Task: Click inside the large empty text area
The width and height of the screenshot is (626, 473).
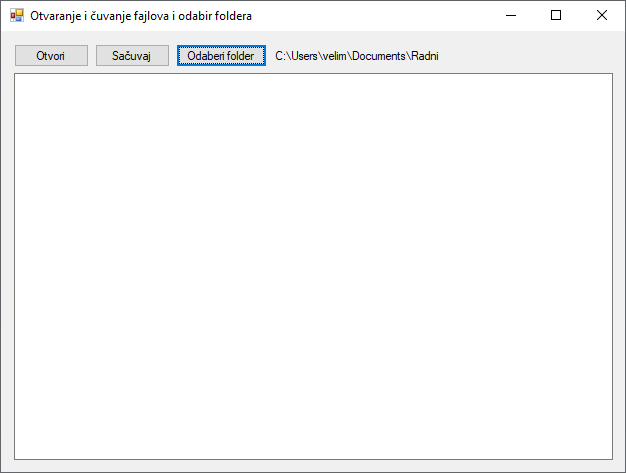Action: tap(313, 266)
